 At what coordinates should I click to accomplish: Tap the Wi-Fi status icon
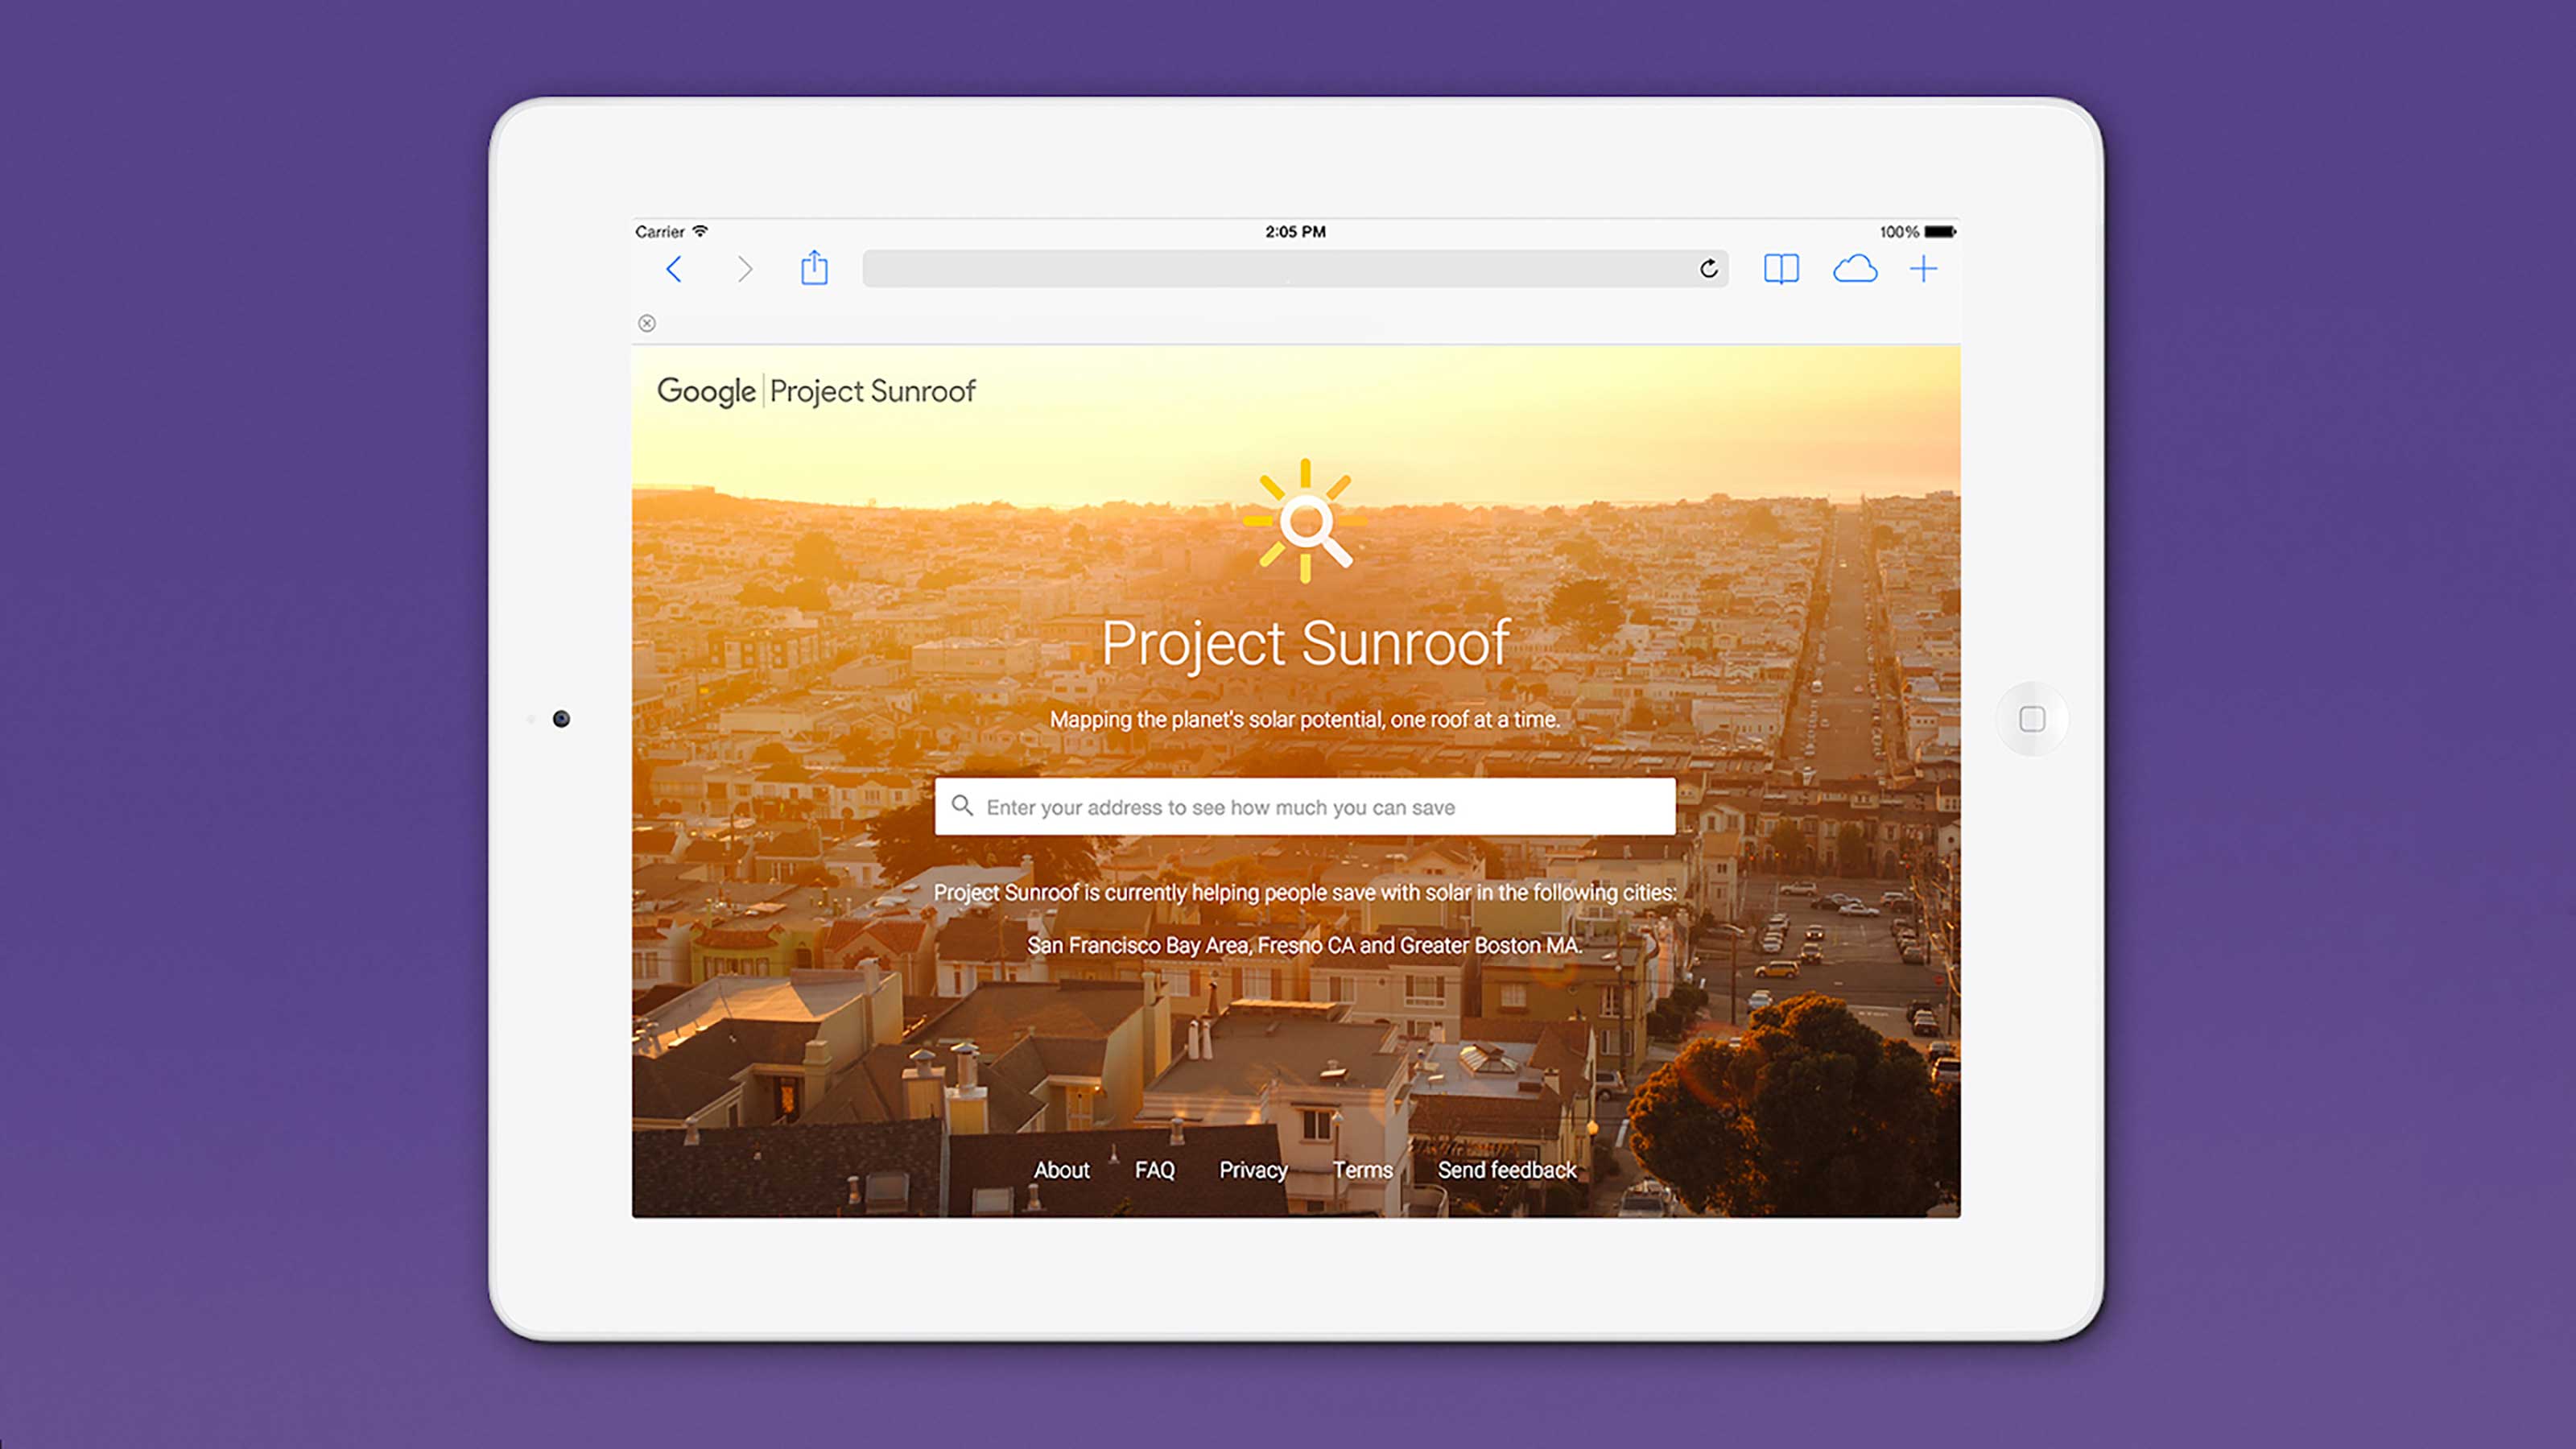pos(700,231)
